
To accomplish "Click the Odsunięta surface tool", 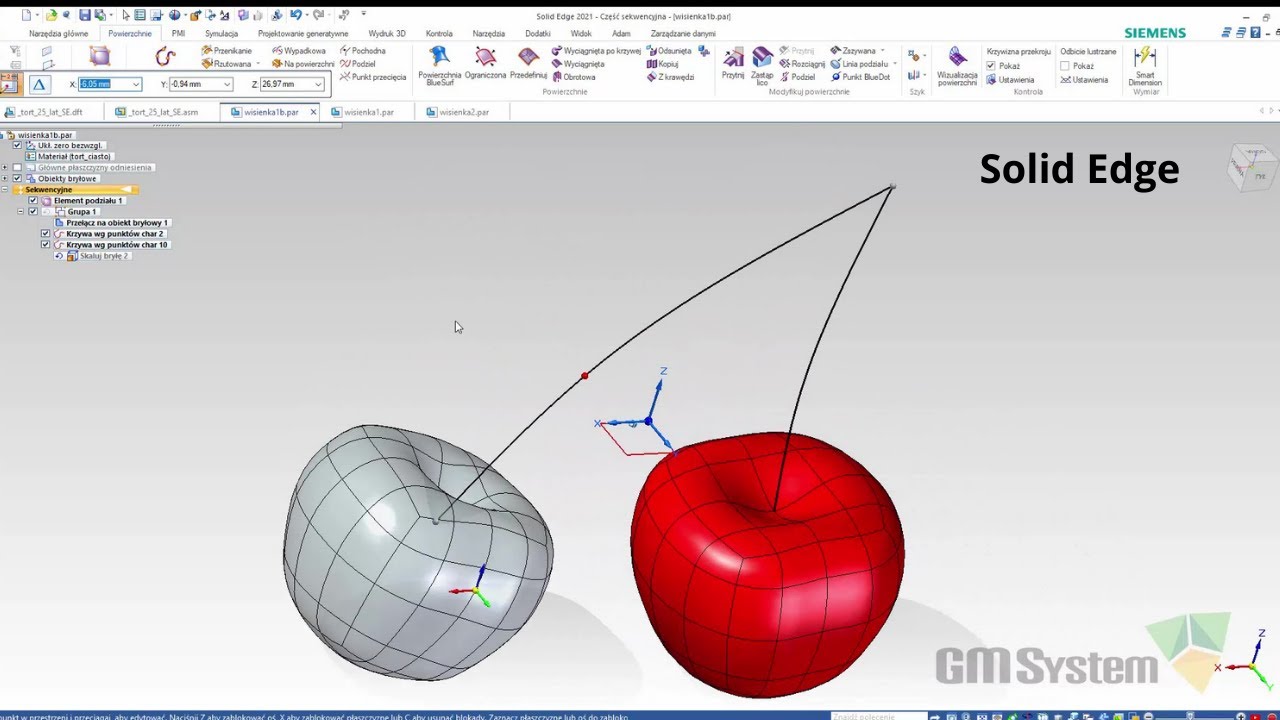I will (x=668, y=50).
